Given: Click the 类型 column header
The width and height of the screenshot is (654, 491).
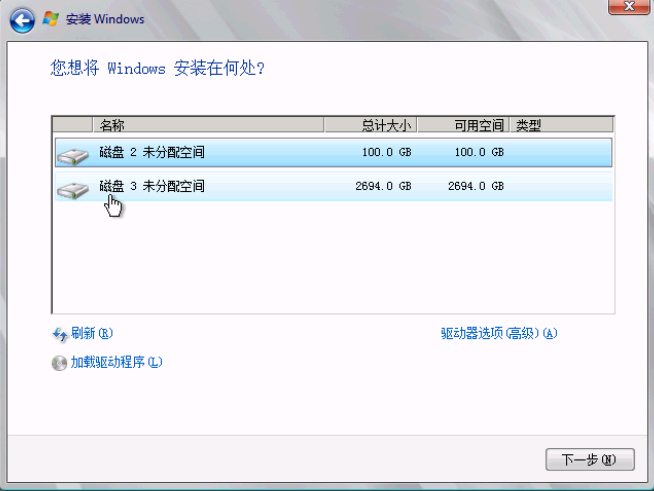Looking at the screenshot, I should 528,126.
